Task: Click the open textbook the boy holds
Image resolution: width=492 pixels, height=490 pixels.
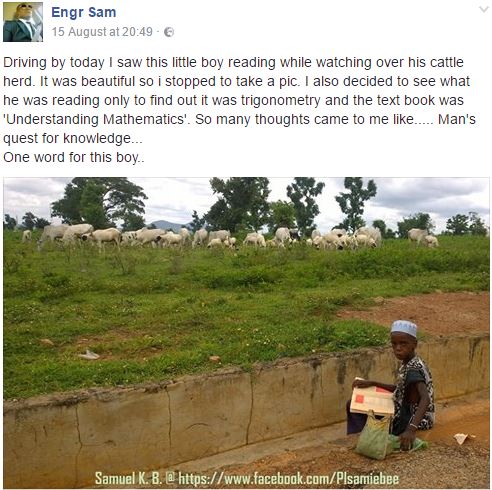Action: [x=373, y=398]
